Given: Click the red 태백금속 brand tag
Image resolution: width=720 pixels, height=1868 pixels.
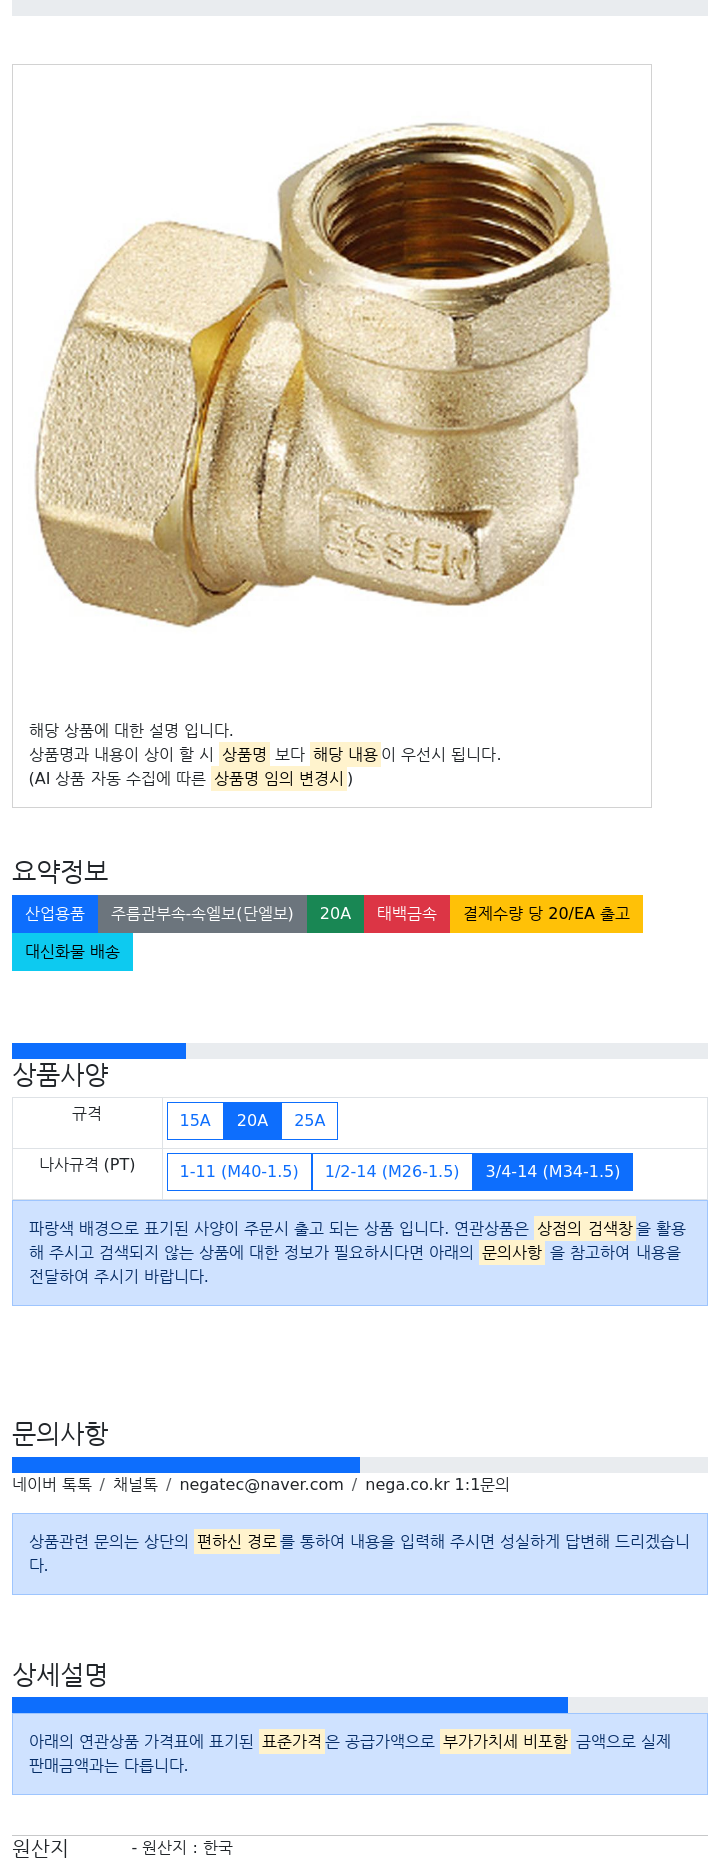Looking at the screenshot, I should point(407,914).
